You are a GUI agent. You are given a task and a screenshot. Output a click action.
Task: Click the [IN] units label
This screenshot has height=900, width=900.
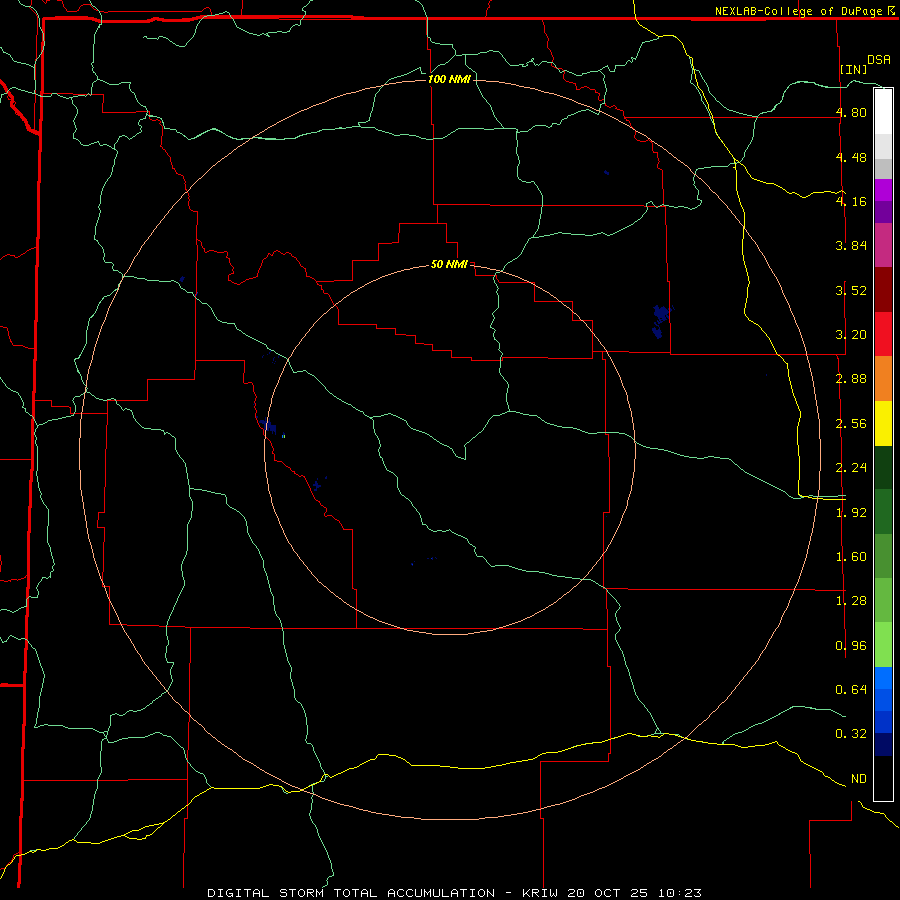pos(854,69)
